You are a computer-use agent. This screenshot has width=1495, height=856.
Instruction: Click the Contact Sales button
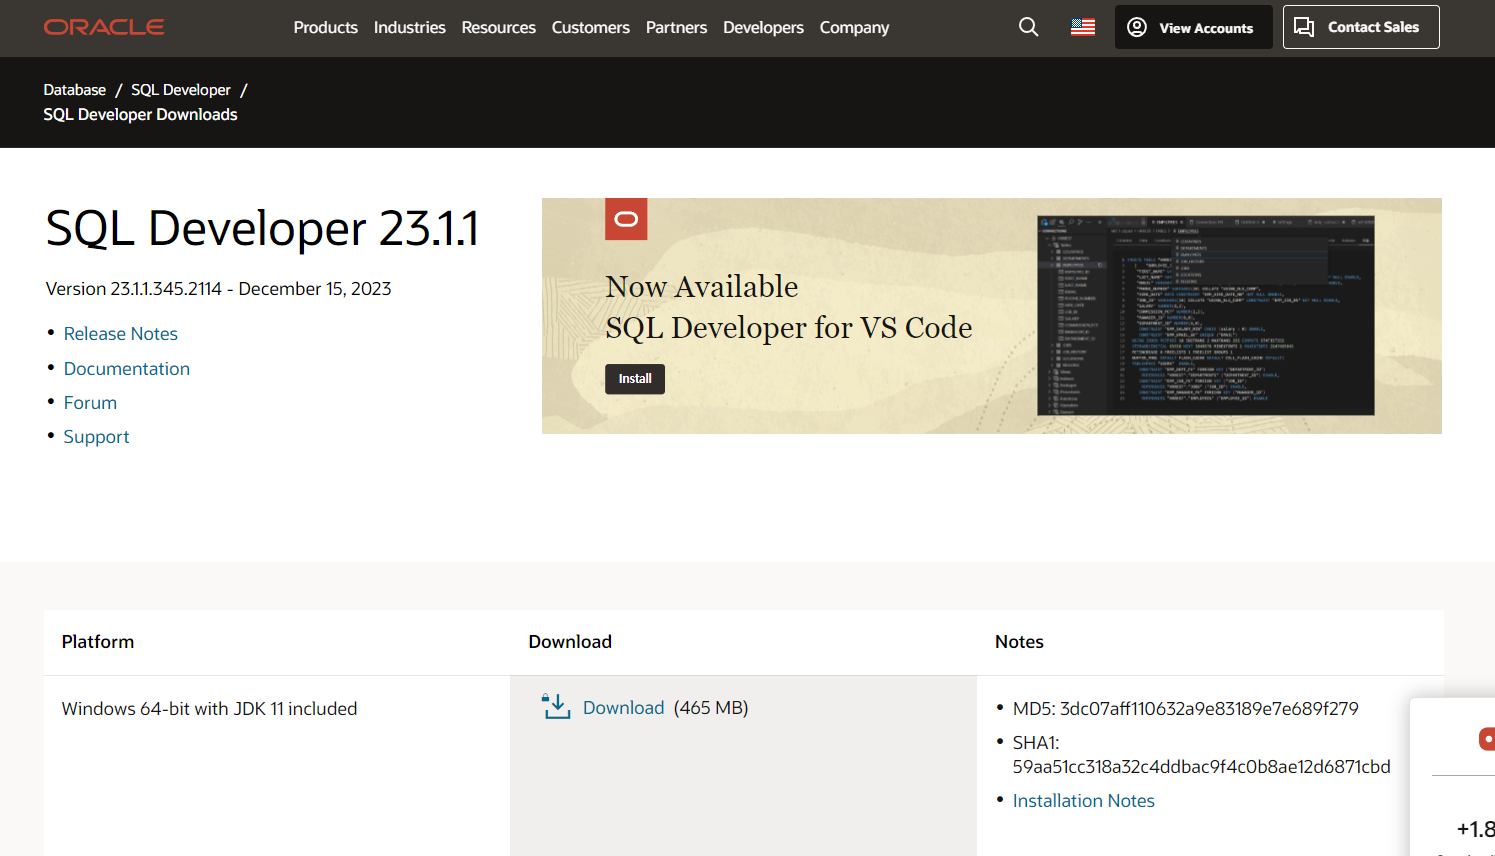tap(1361, 27)
